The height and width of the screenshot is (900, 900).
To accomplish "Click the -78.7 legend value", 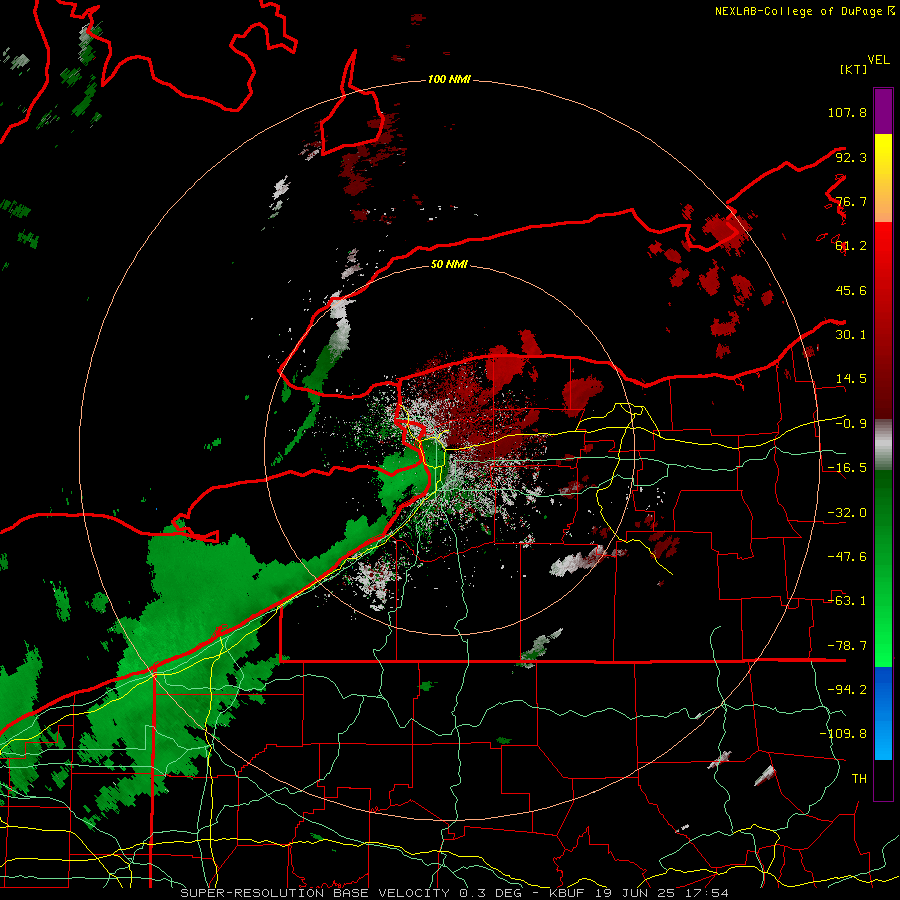I will pos(847,646).
